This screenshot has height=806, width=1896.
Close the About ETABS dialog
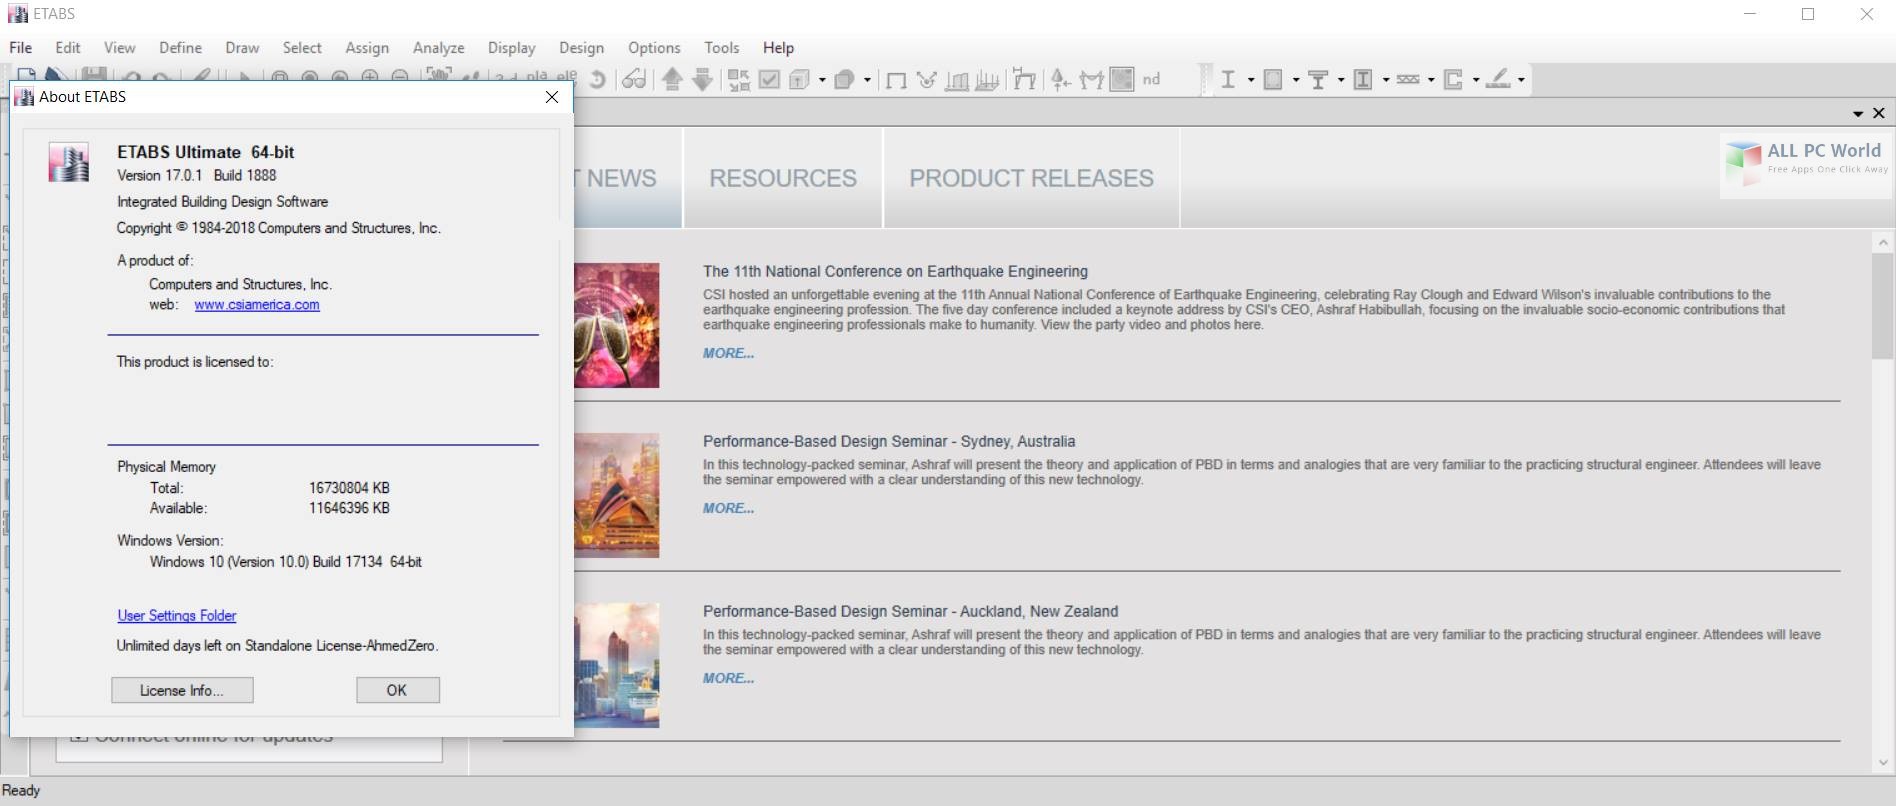552,97
